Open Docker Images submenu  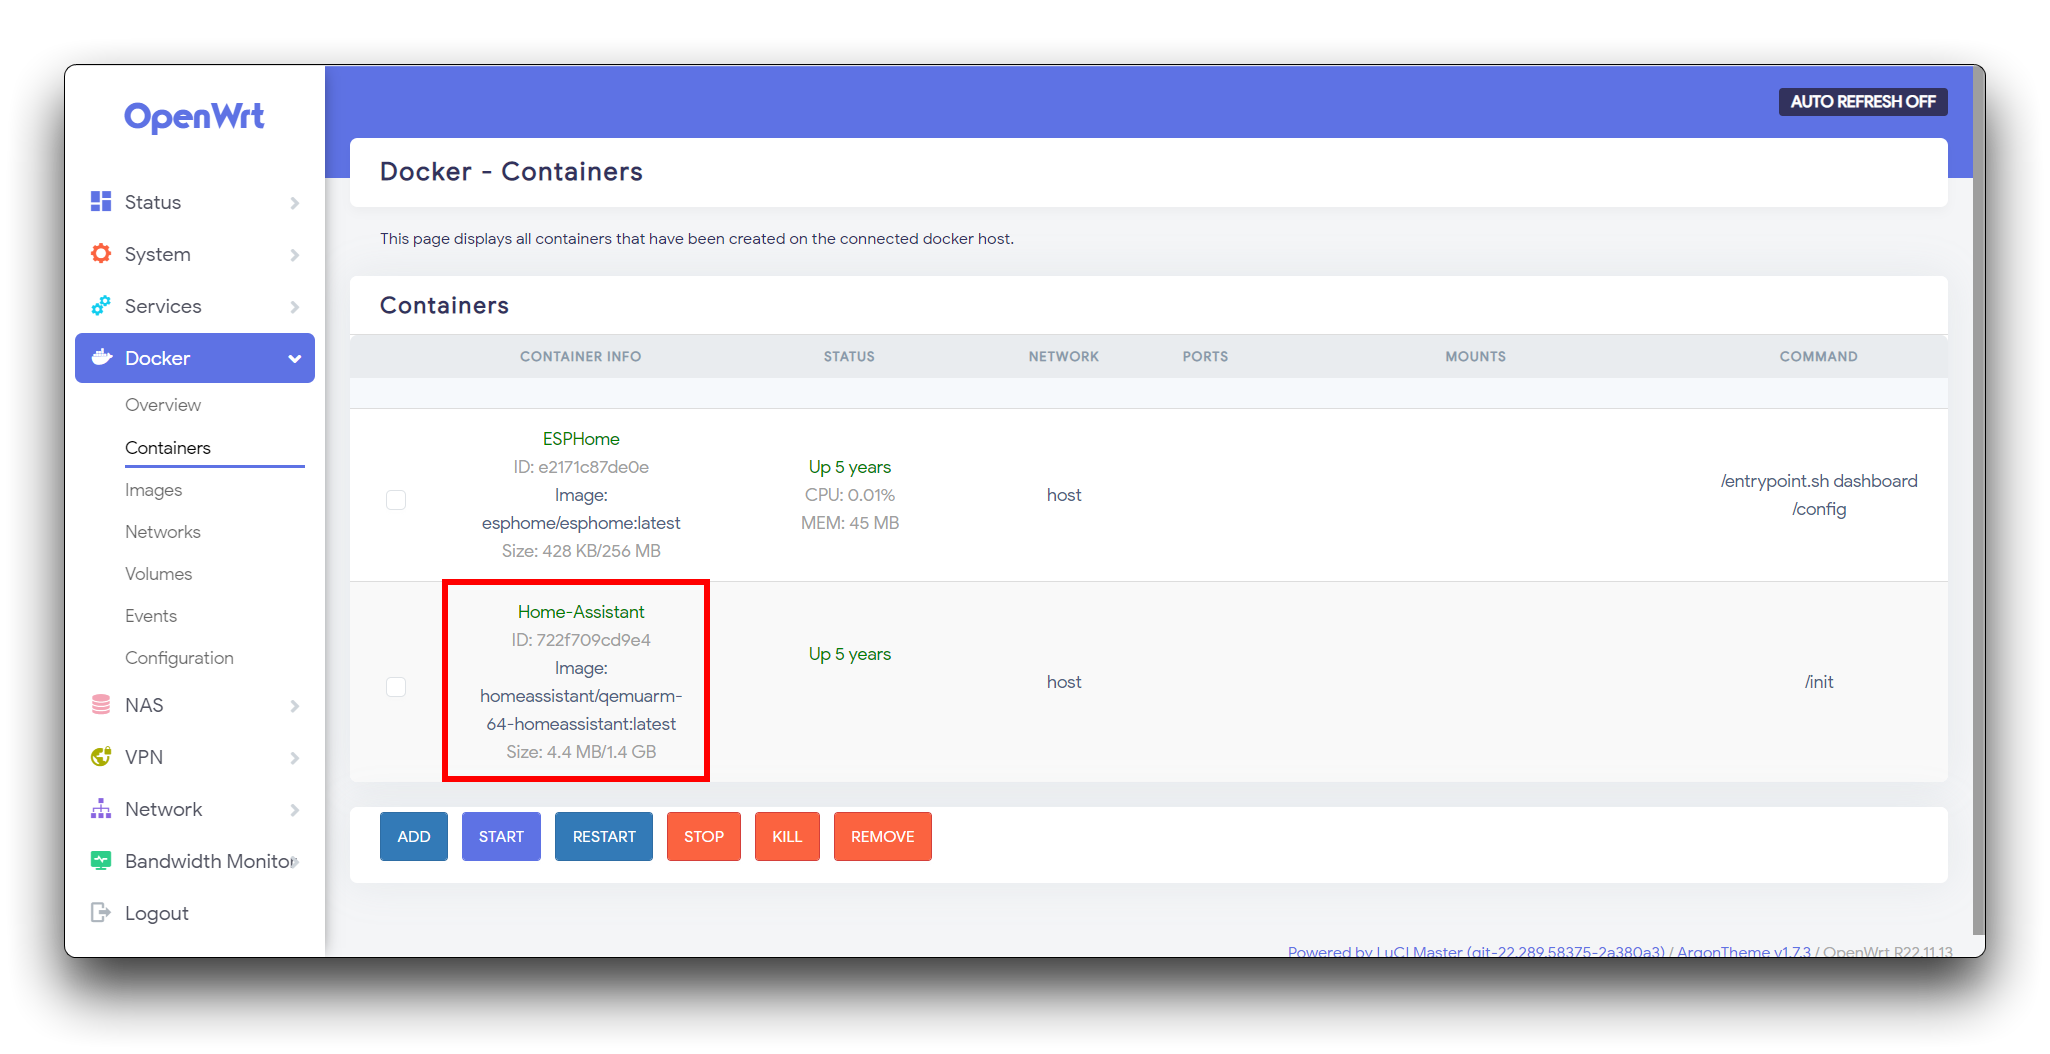point(153,490)
